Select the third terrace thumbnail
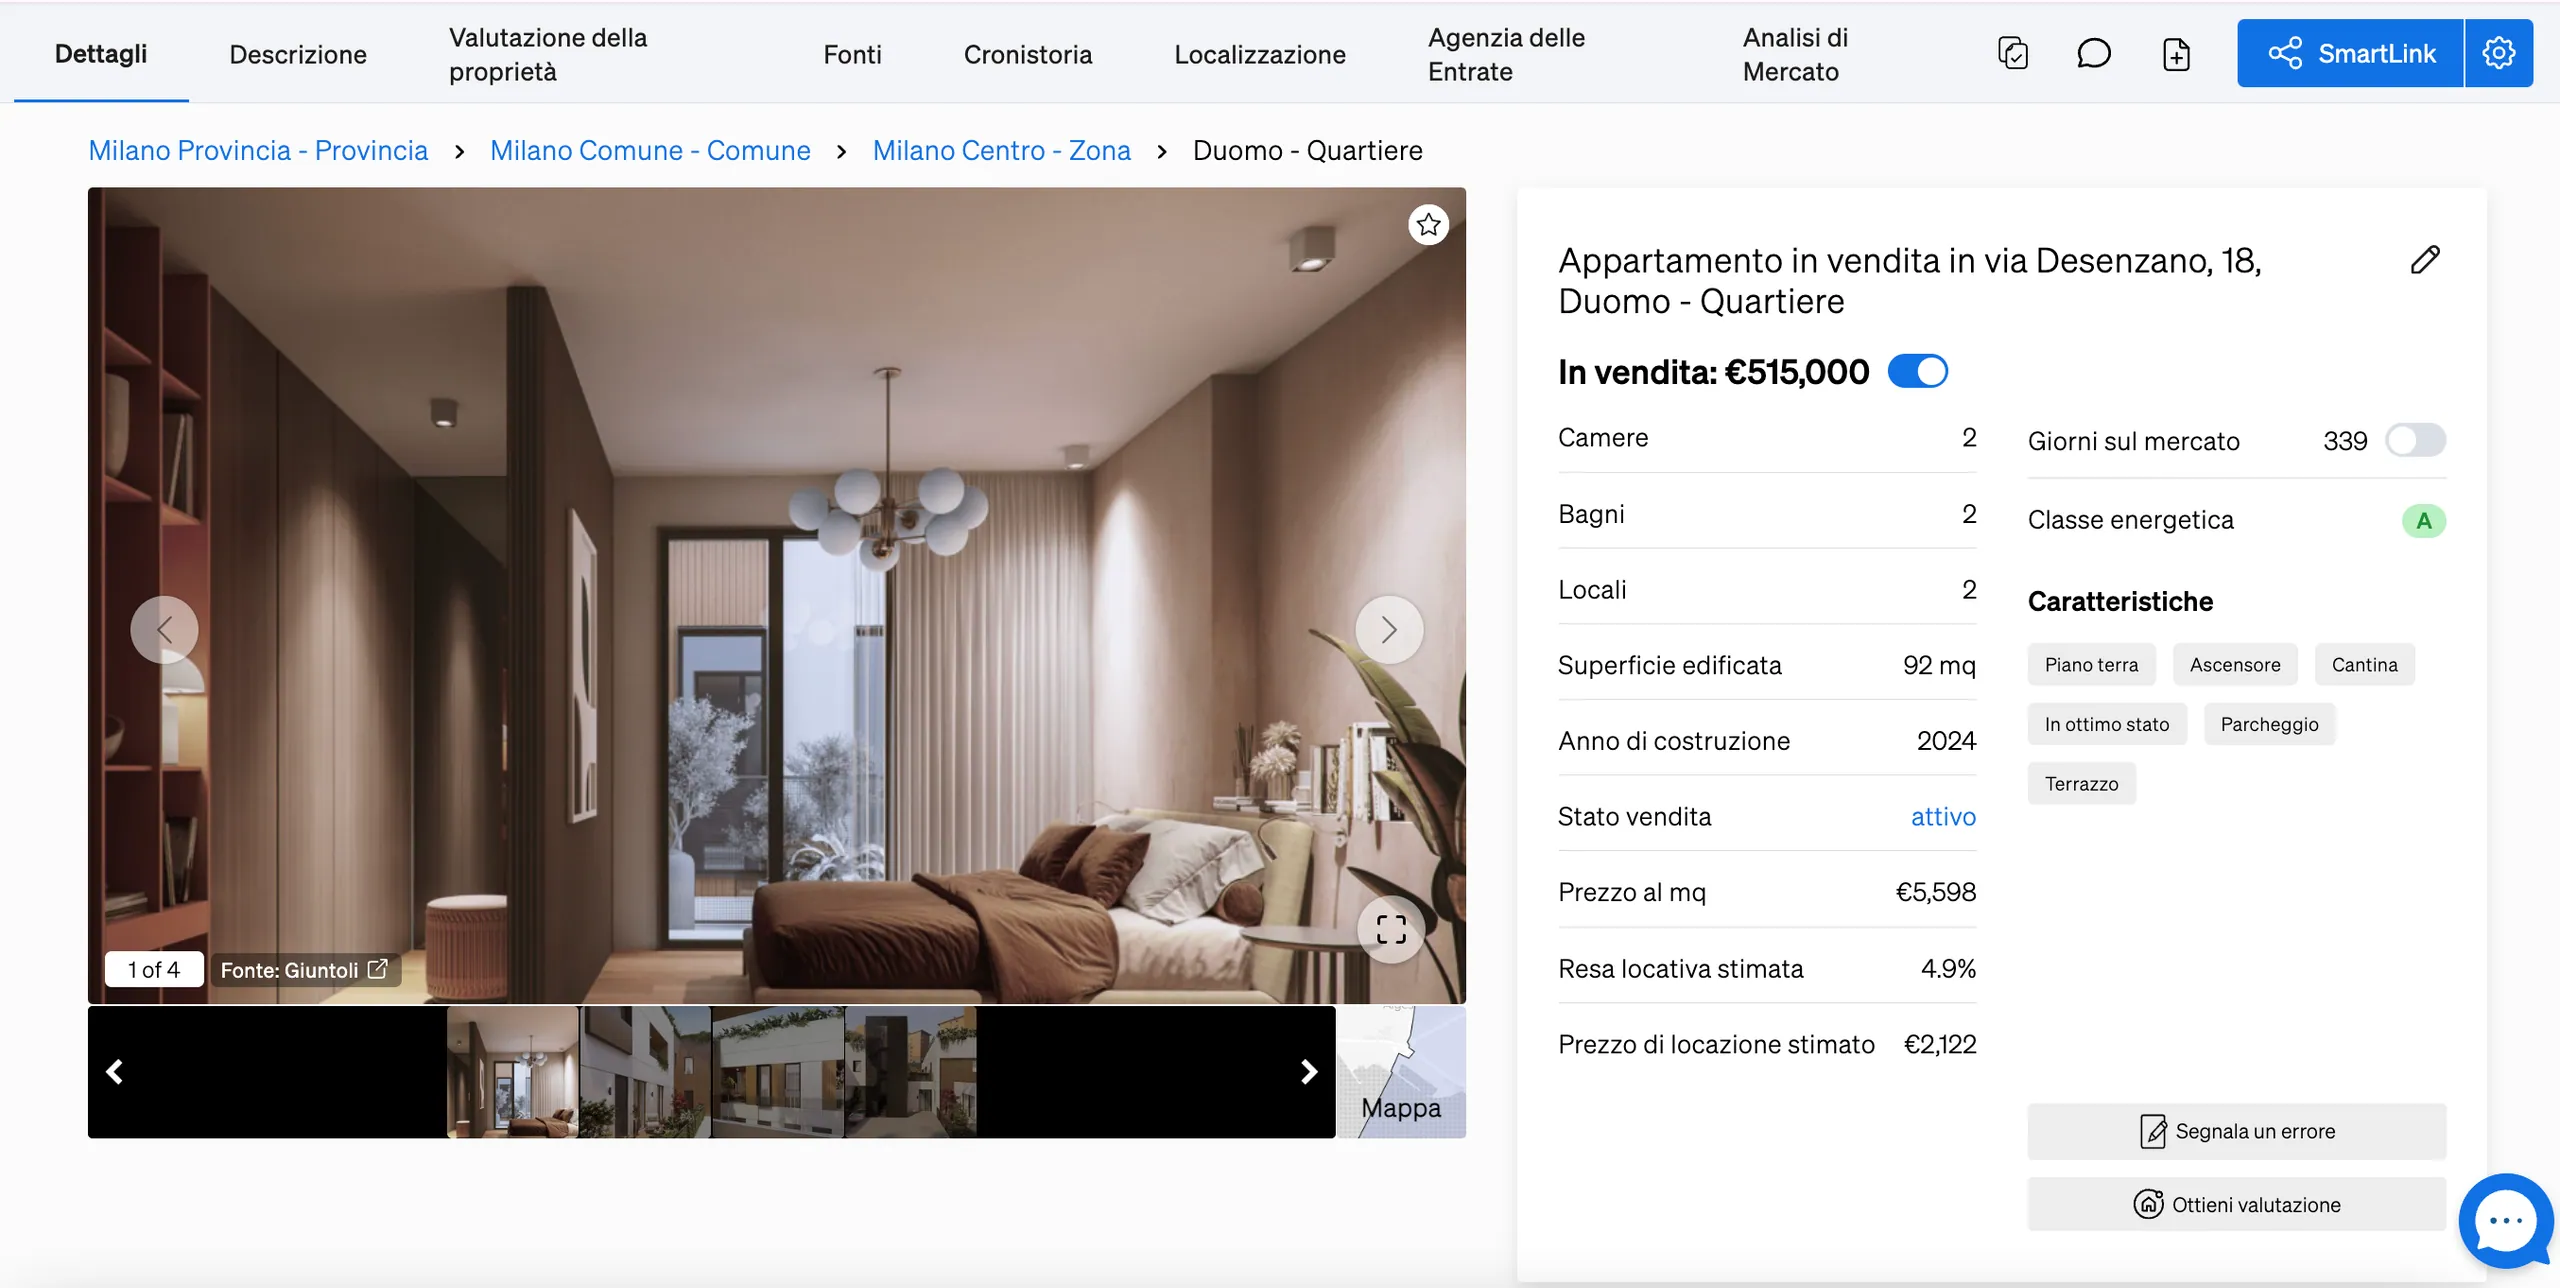Screen dimensions: 2560x1288 [778, 1072]
